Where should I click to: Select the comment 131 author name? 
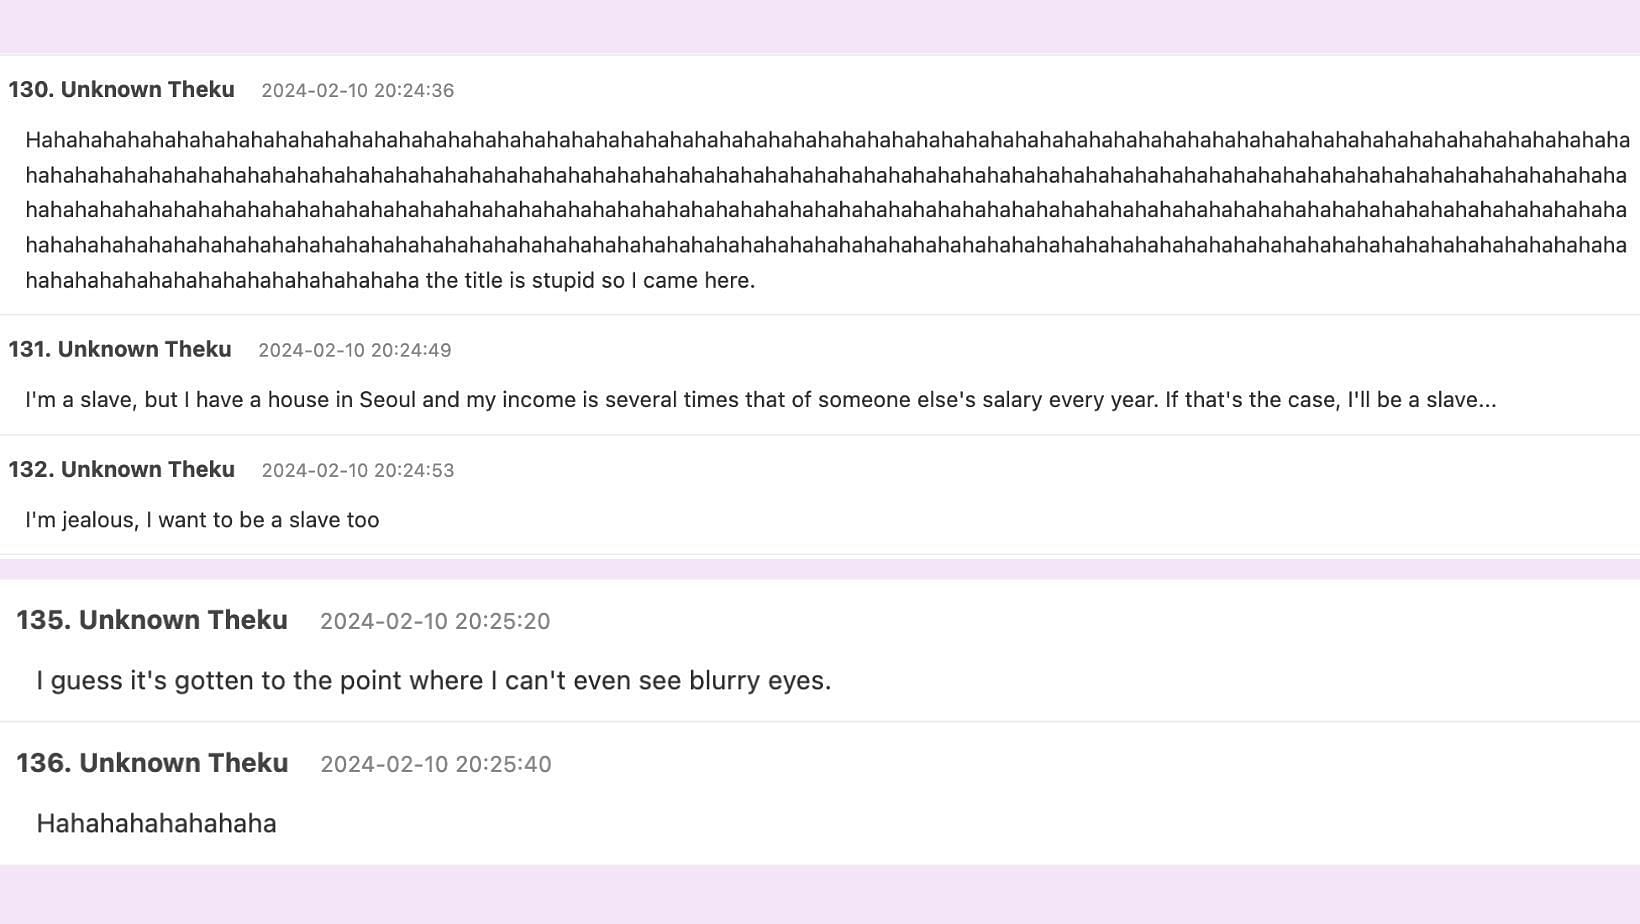tap(144, 350)
